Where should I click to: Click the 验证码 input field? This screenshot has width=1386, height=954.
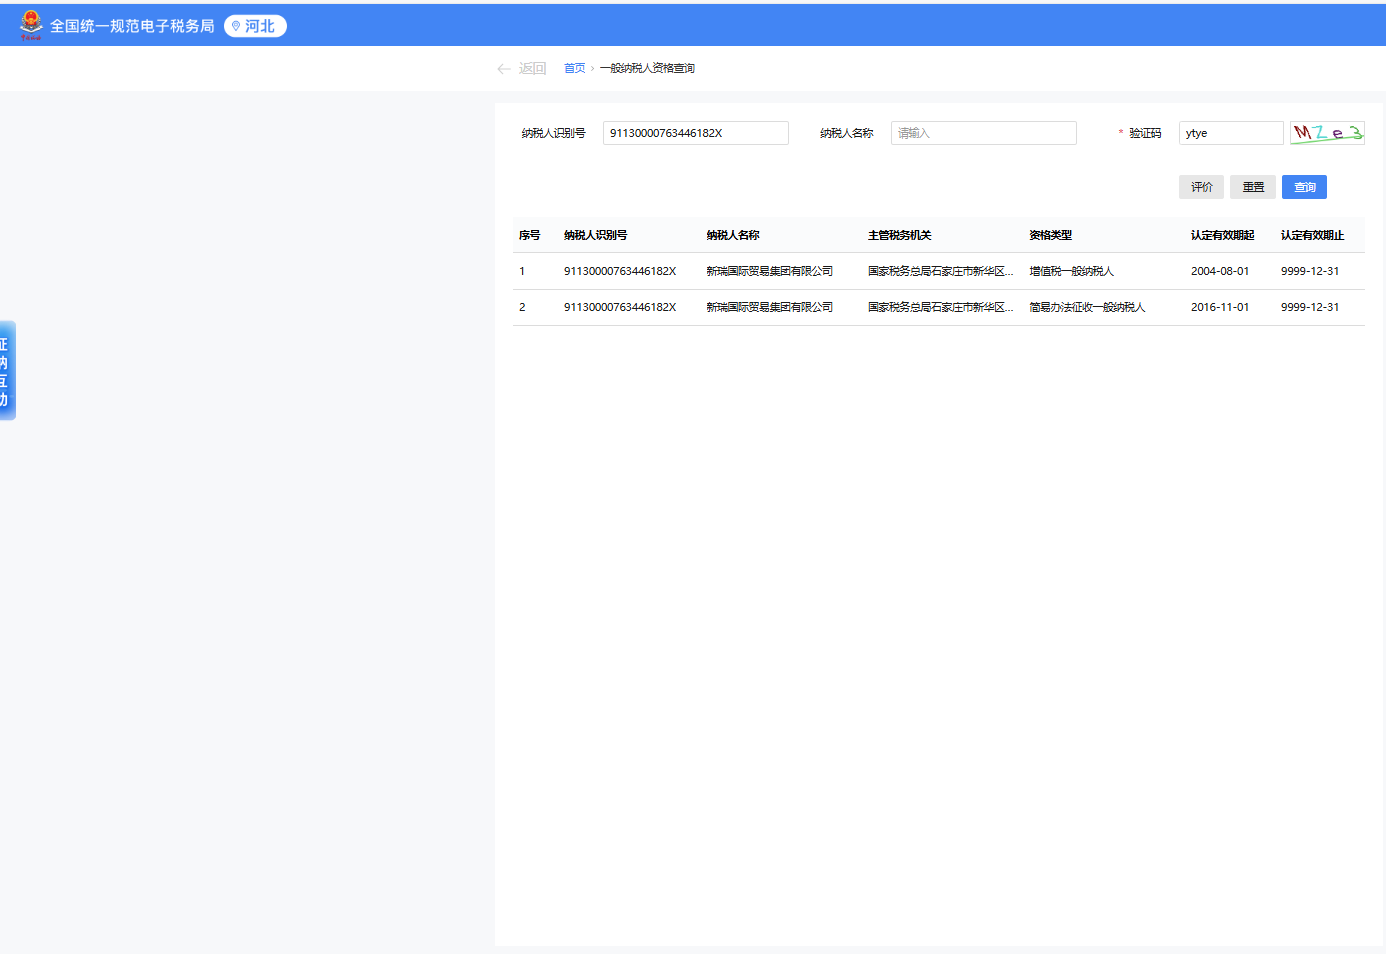tap(1230, 133)
